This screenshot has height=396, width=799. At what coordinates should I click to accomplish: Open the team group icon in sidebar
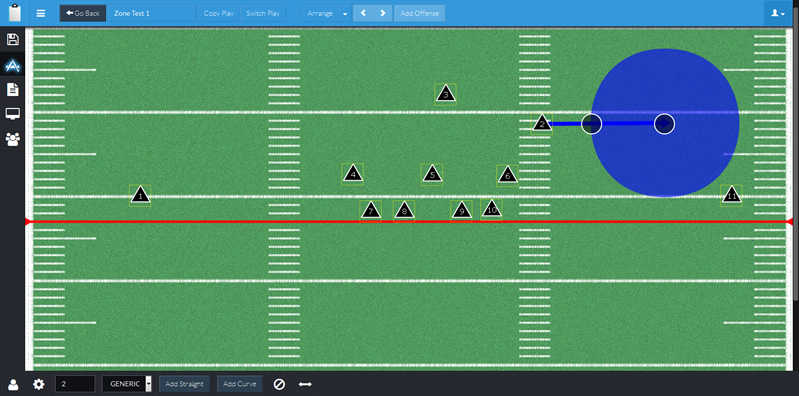click(x=12, y=139)
